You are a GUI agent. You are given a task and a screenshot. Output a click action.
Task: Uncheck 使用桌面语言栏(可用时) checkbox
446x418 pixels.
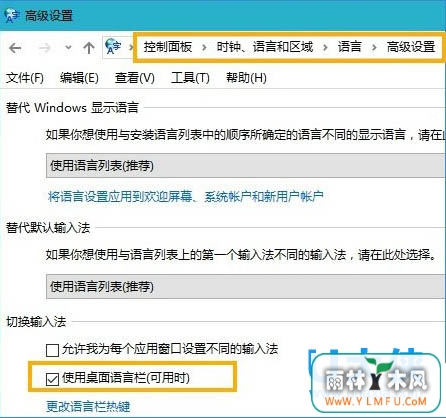pyautogui.click(x=52, y=379)
